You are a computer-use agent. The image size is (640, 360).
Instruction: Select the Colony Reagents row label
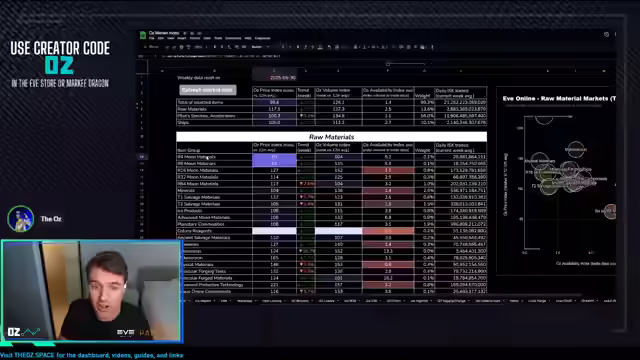click(194, 231)
